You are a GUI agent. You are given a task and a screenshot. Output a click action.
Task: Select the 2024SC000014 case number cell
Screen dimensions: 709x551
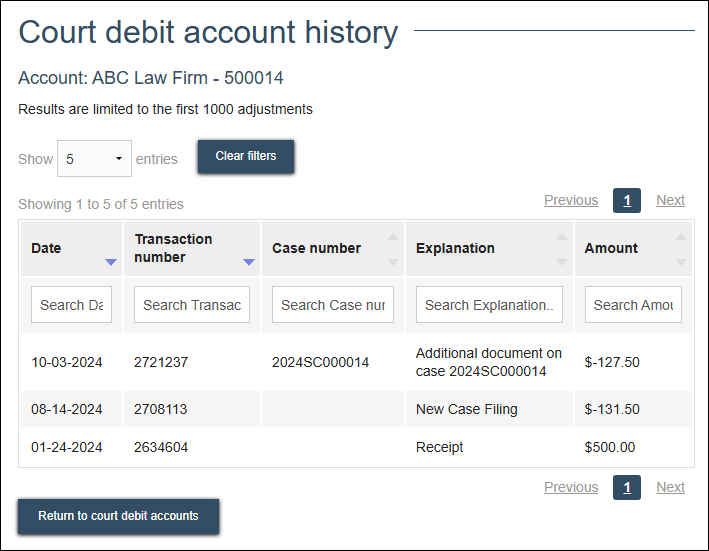pyautogui.click(x=320, y=362)
